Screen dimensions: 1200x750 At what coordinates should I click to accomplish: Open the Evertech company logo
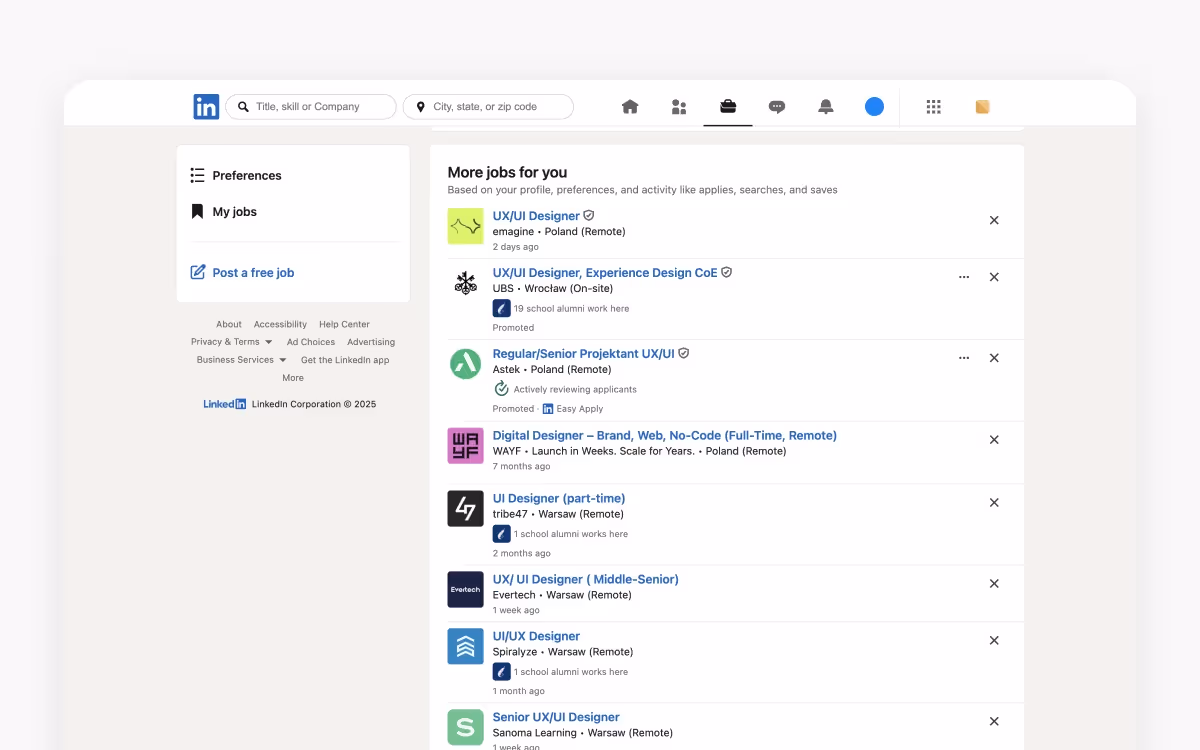[465, 589]
